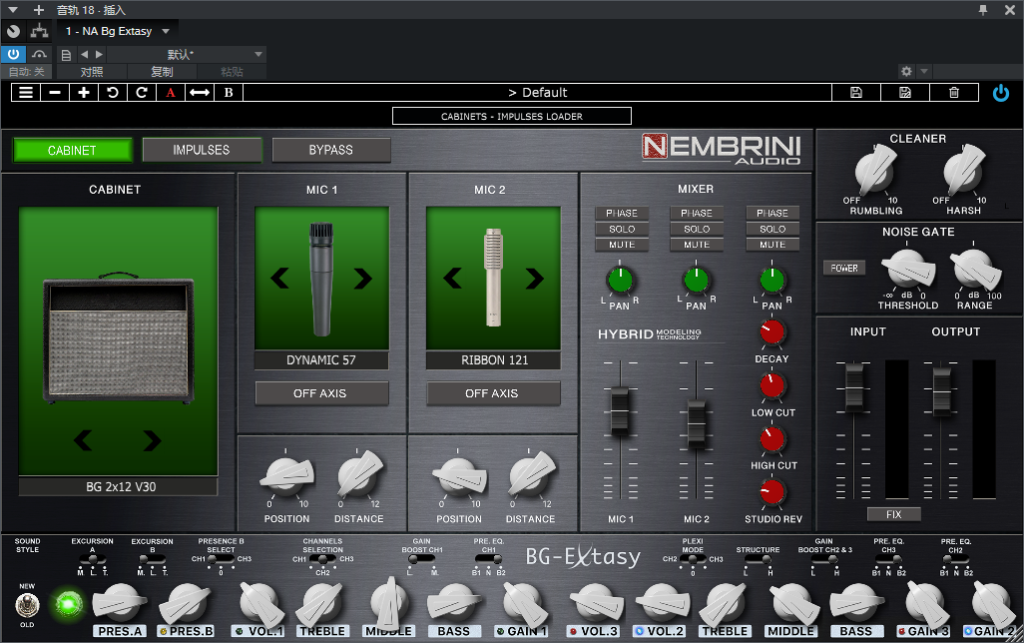Image resolution: width=1024 pixels, height=643 pixels.
Task: Click the Noise Gate THRESHOLD knob
Action: point(906,269)
